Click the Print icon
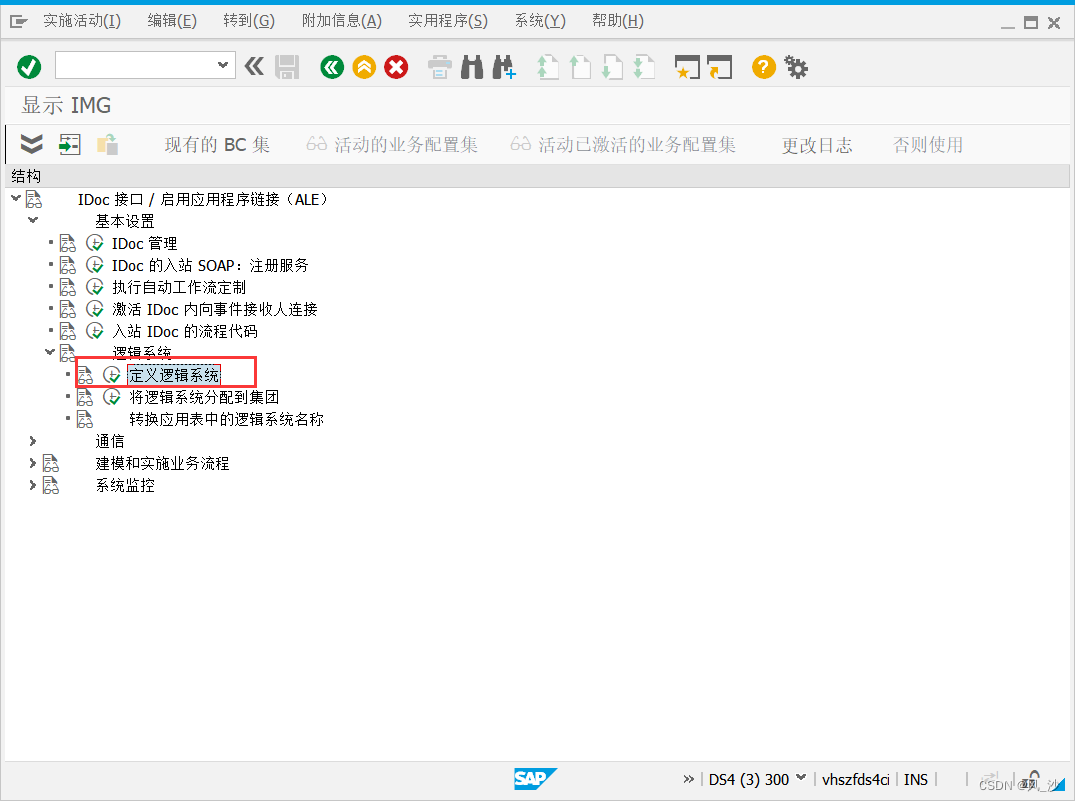 point(439,67)
